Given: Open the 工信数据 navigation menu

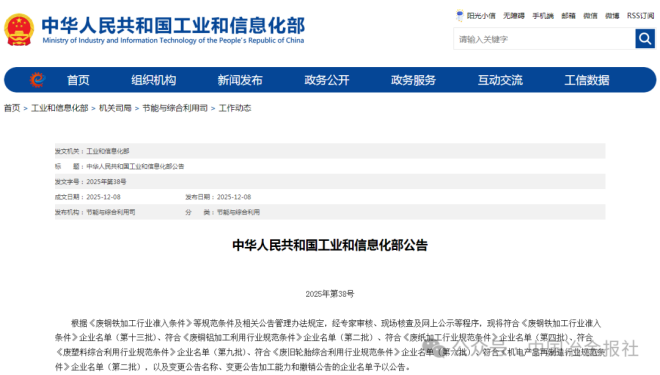Looking at the screenshot, I should coord(587,80).
